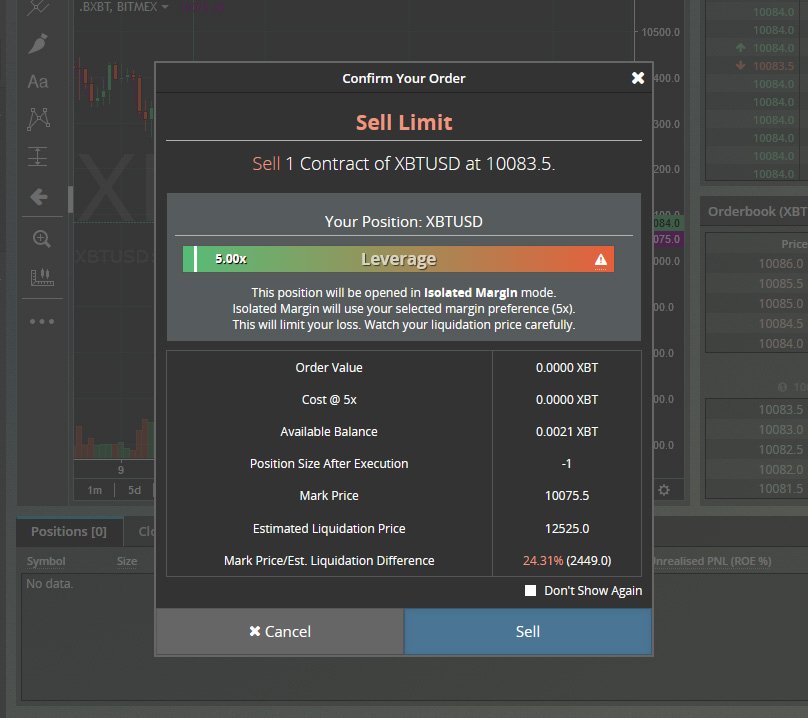Click the Unrealised PNL (ROE %) column header

coord(712,561)
